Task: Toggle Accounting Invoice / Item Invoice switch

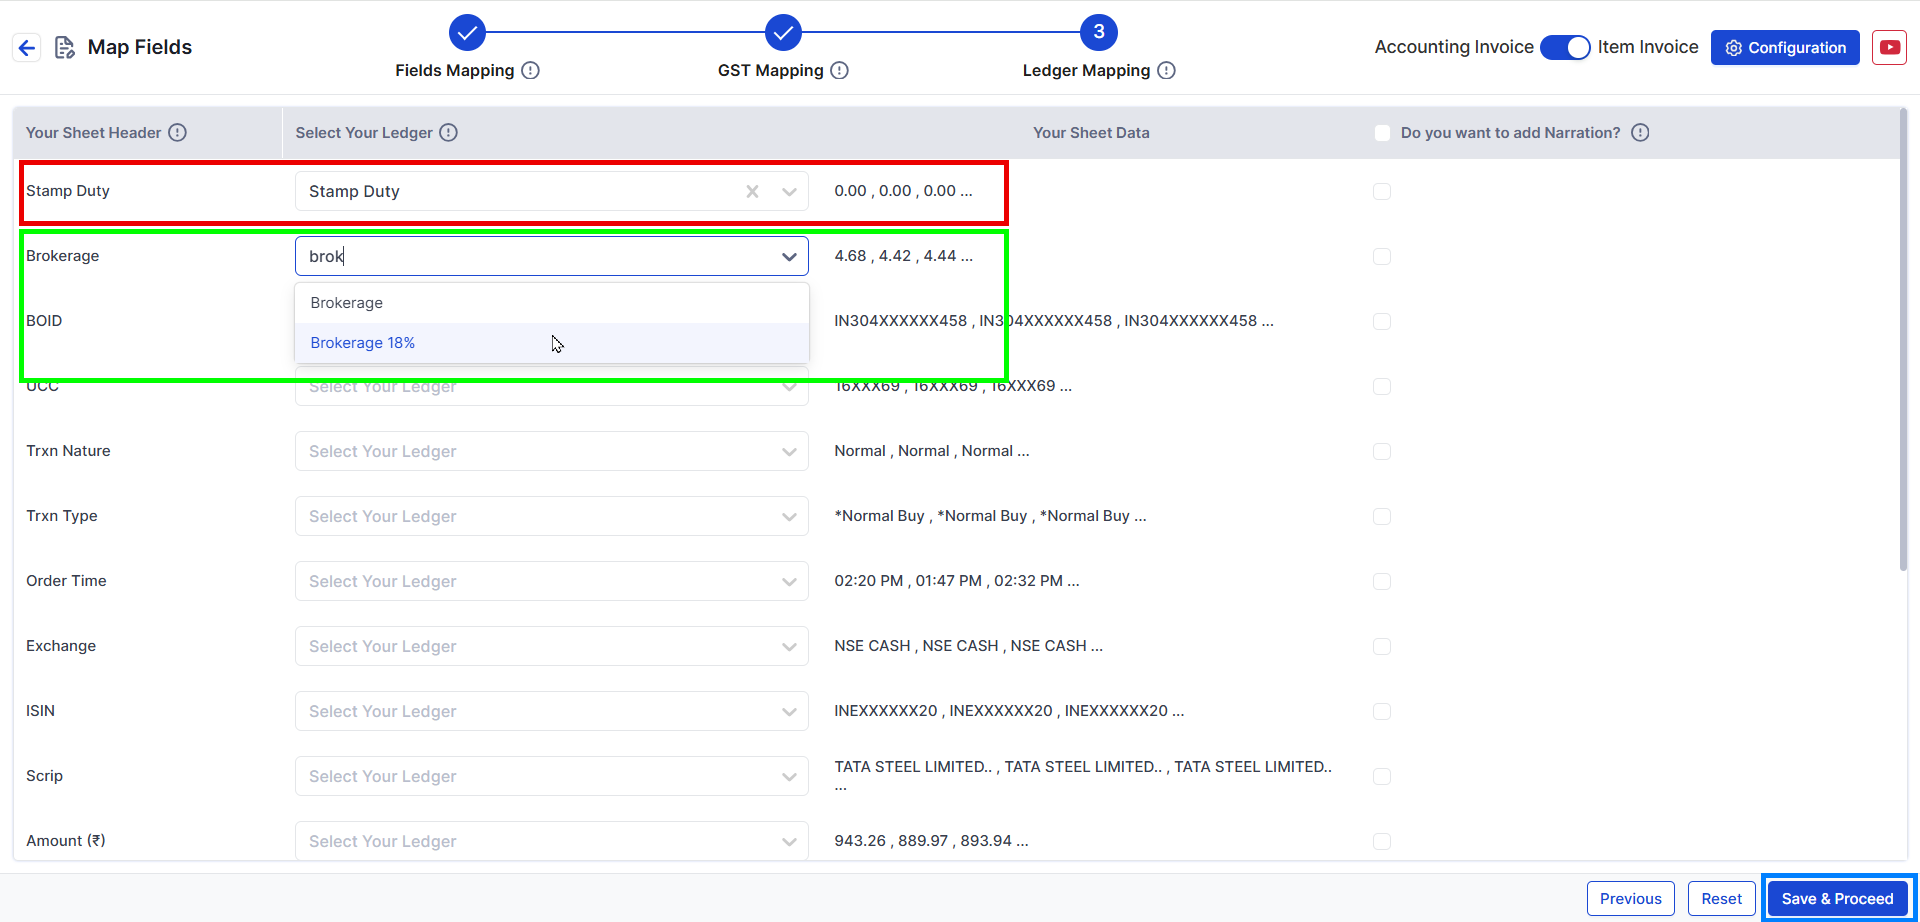Action: click(x=1565, y=47)
